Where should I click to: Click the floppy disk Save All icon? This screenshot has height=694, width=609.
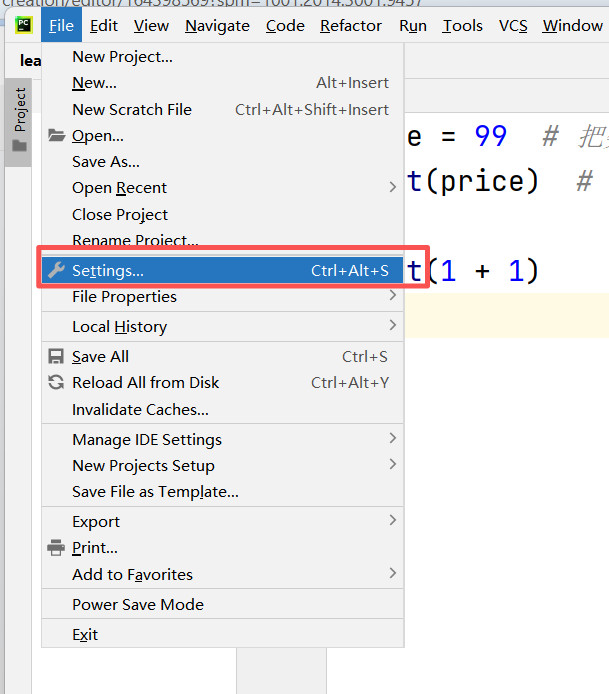tap(56, 356)
